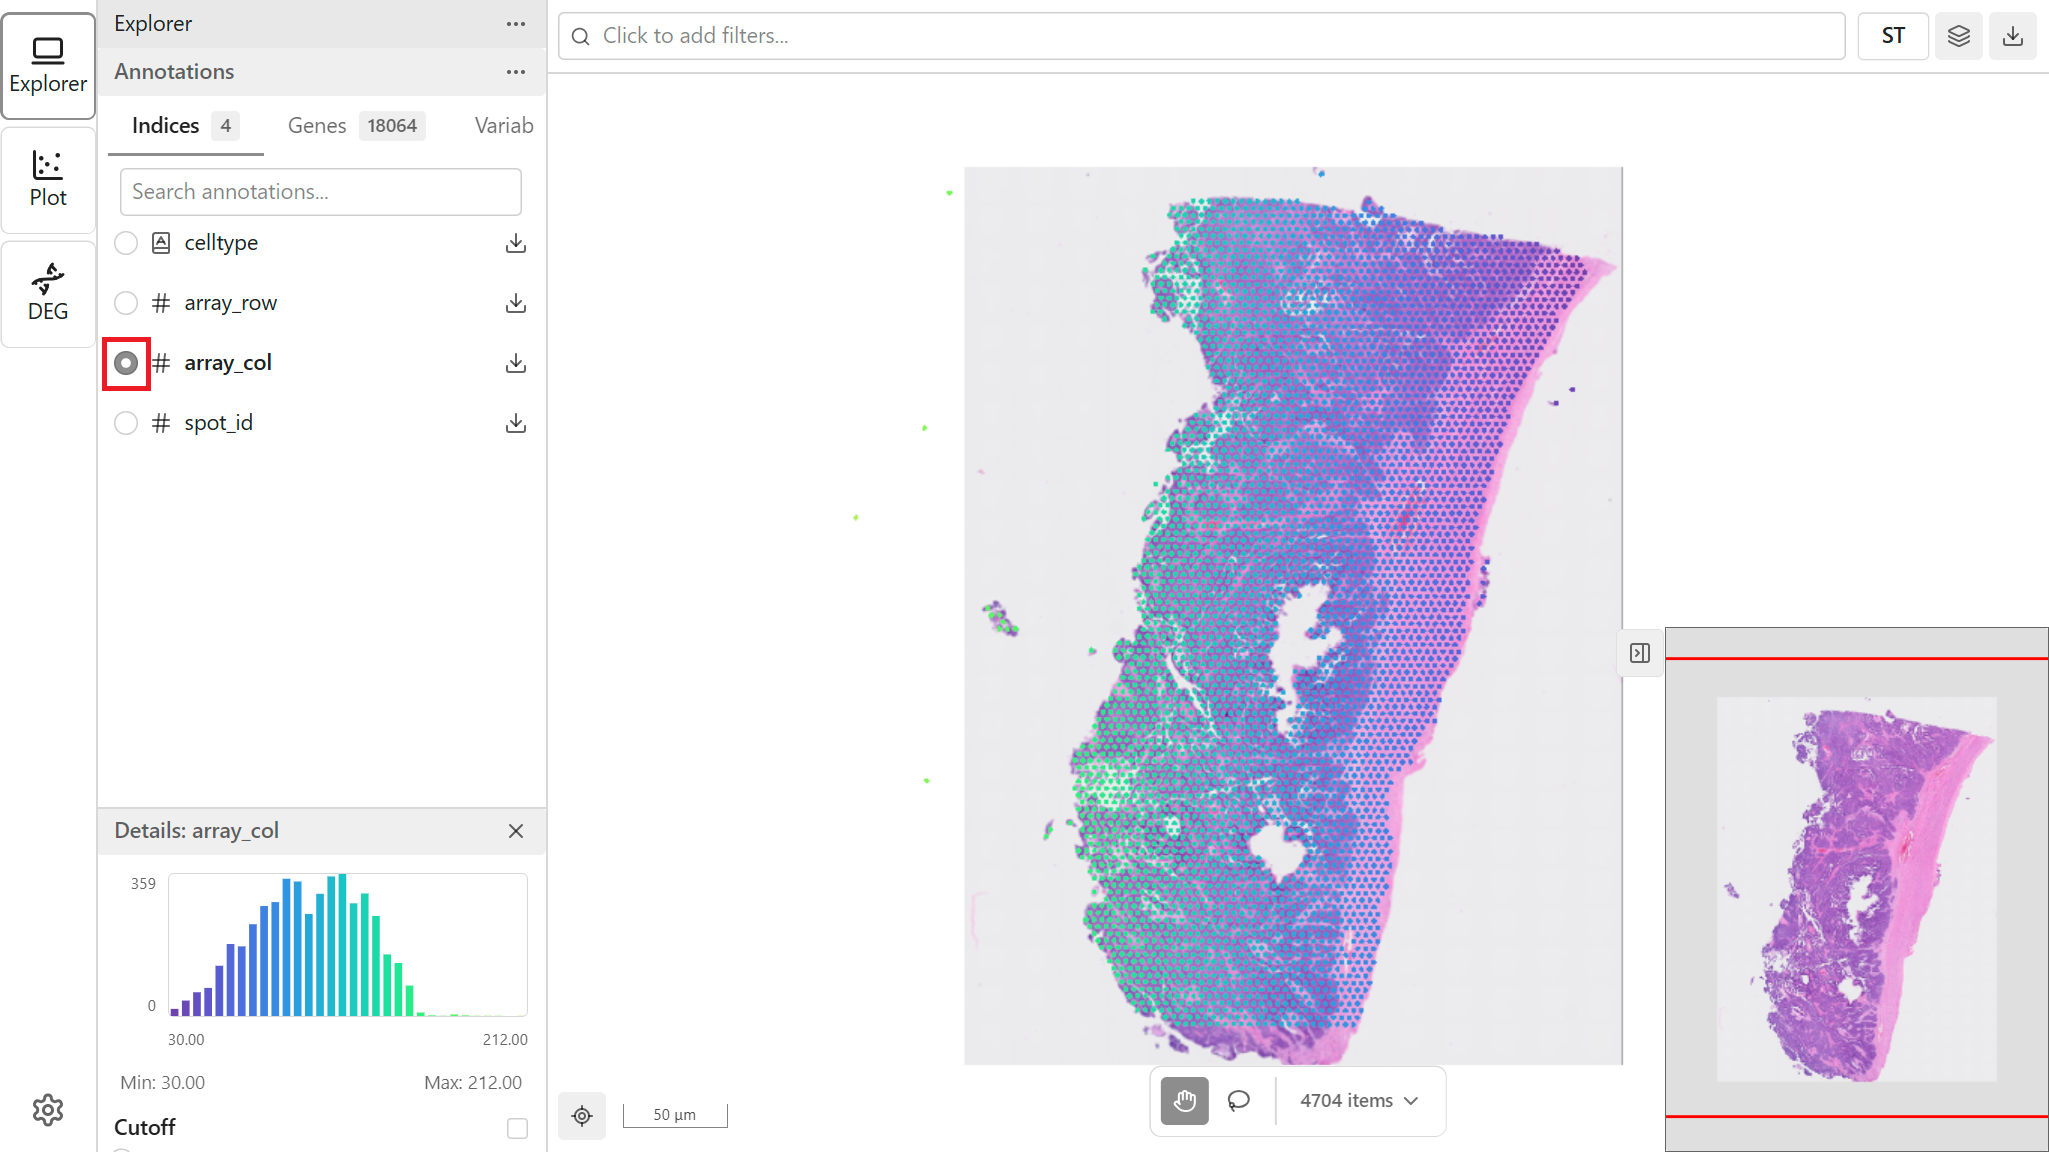The width and height of the screenshot is (2049, 1152).
Task: Open the settings gear at the bottom left
Action: click(48, 1109)
